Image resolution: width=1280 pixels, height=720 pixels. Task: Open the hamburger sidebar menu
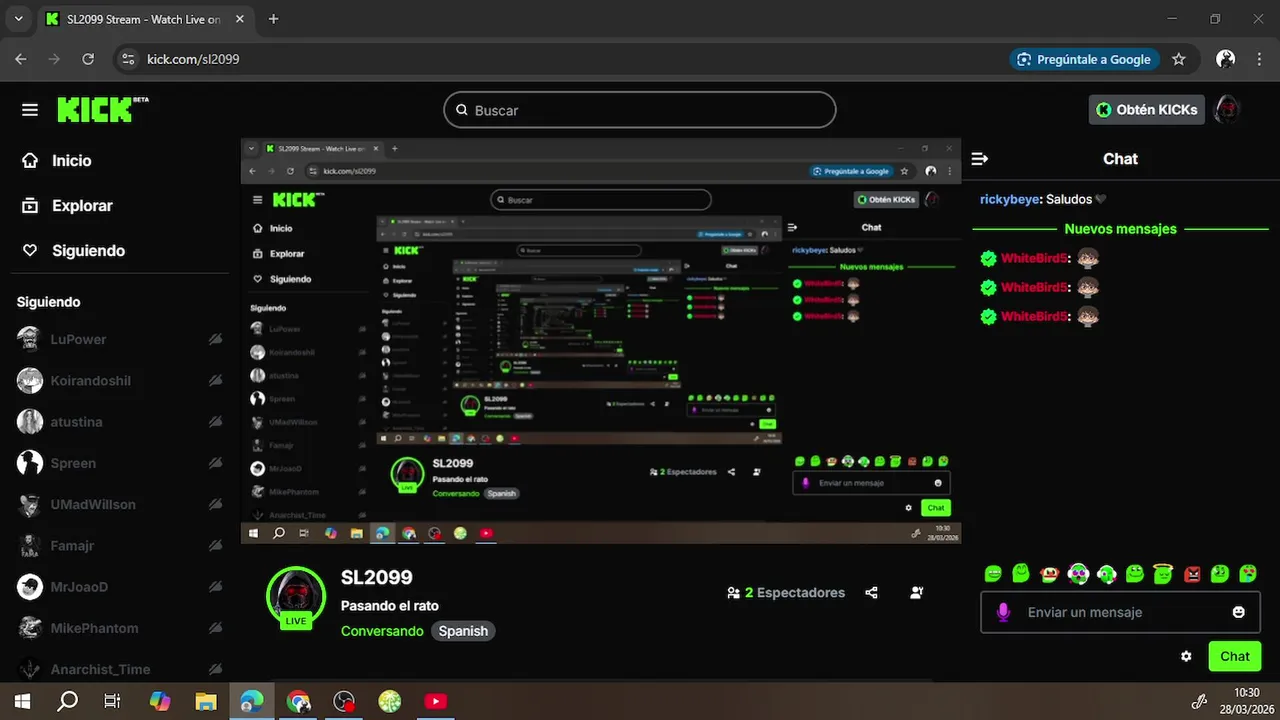point(30,110)
